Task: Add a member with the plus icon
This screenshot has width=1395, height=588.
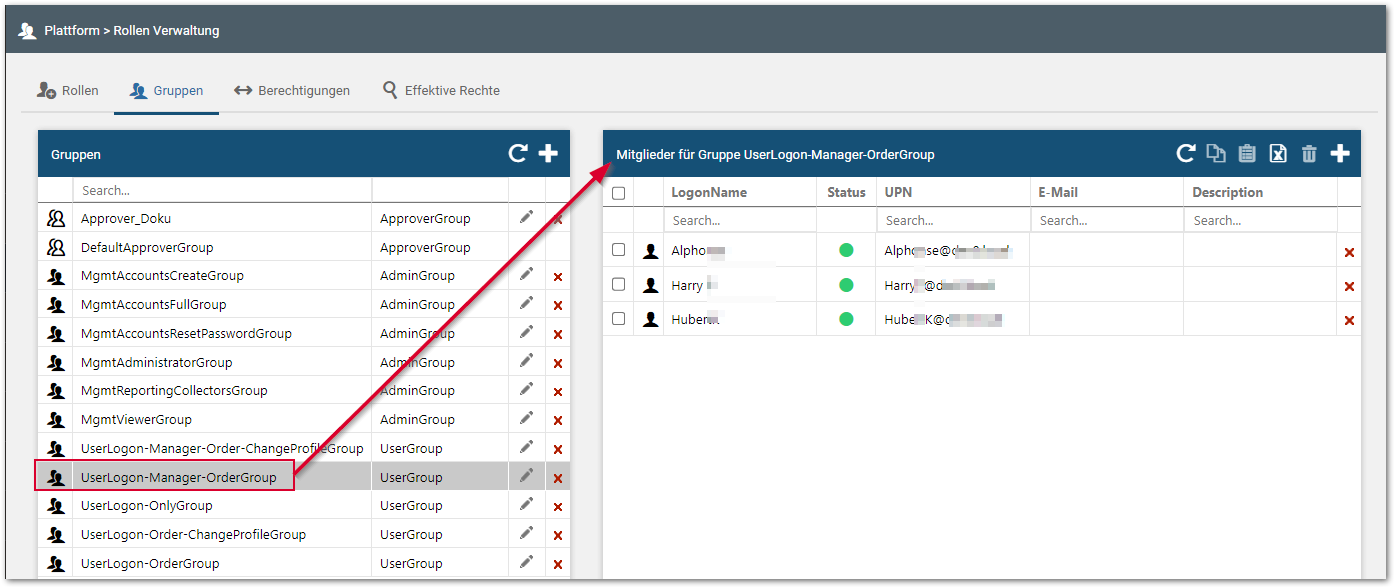Action: pos(1340,154)
